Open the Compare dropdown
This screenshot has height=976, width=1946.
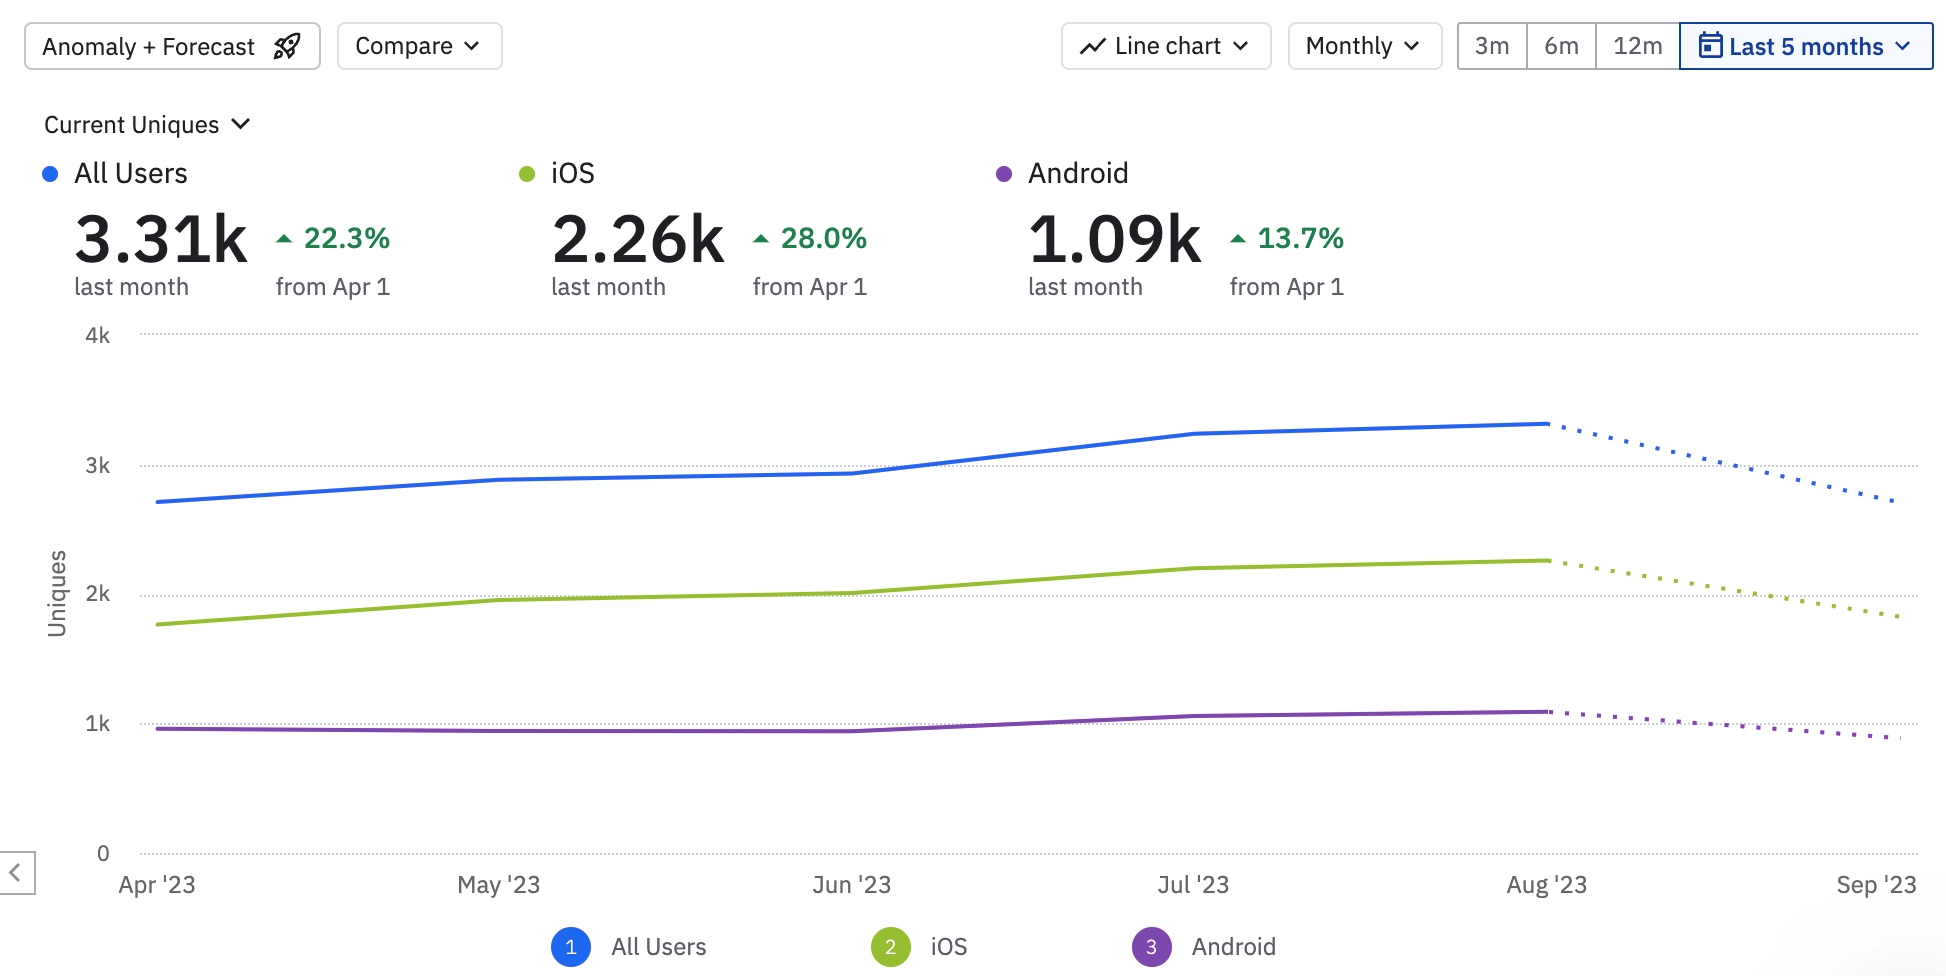coord(420,46)
